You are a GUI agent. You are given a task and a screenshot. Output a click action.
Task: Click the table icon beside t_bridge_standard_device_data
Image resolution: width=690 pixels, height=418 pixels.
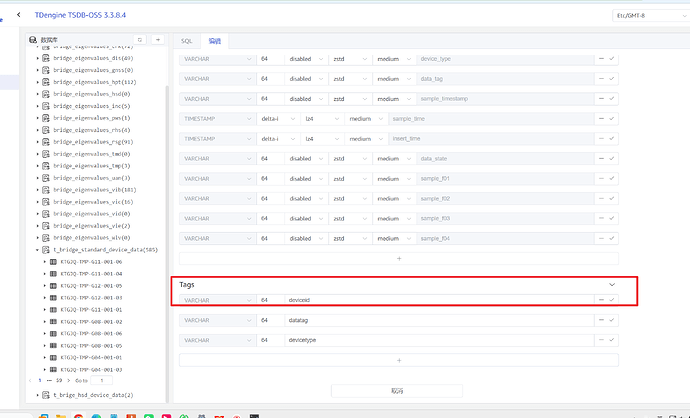46,249
